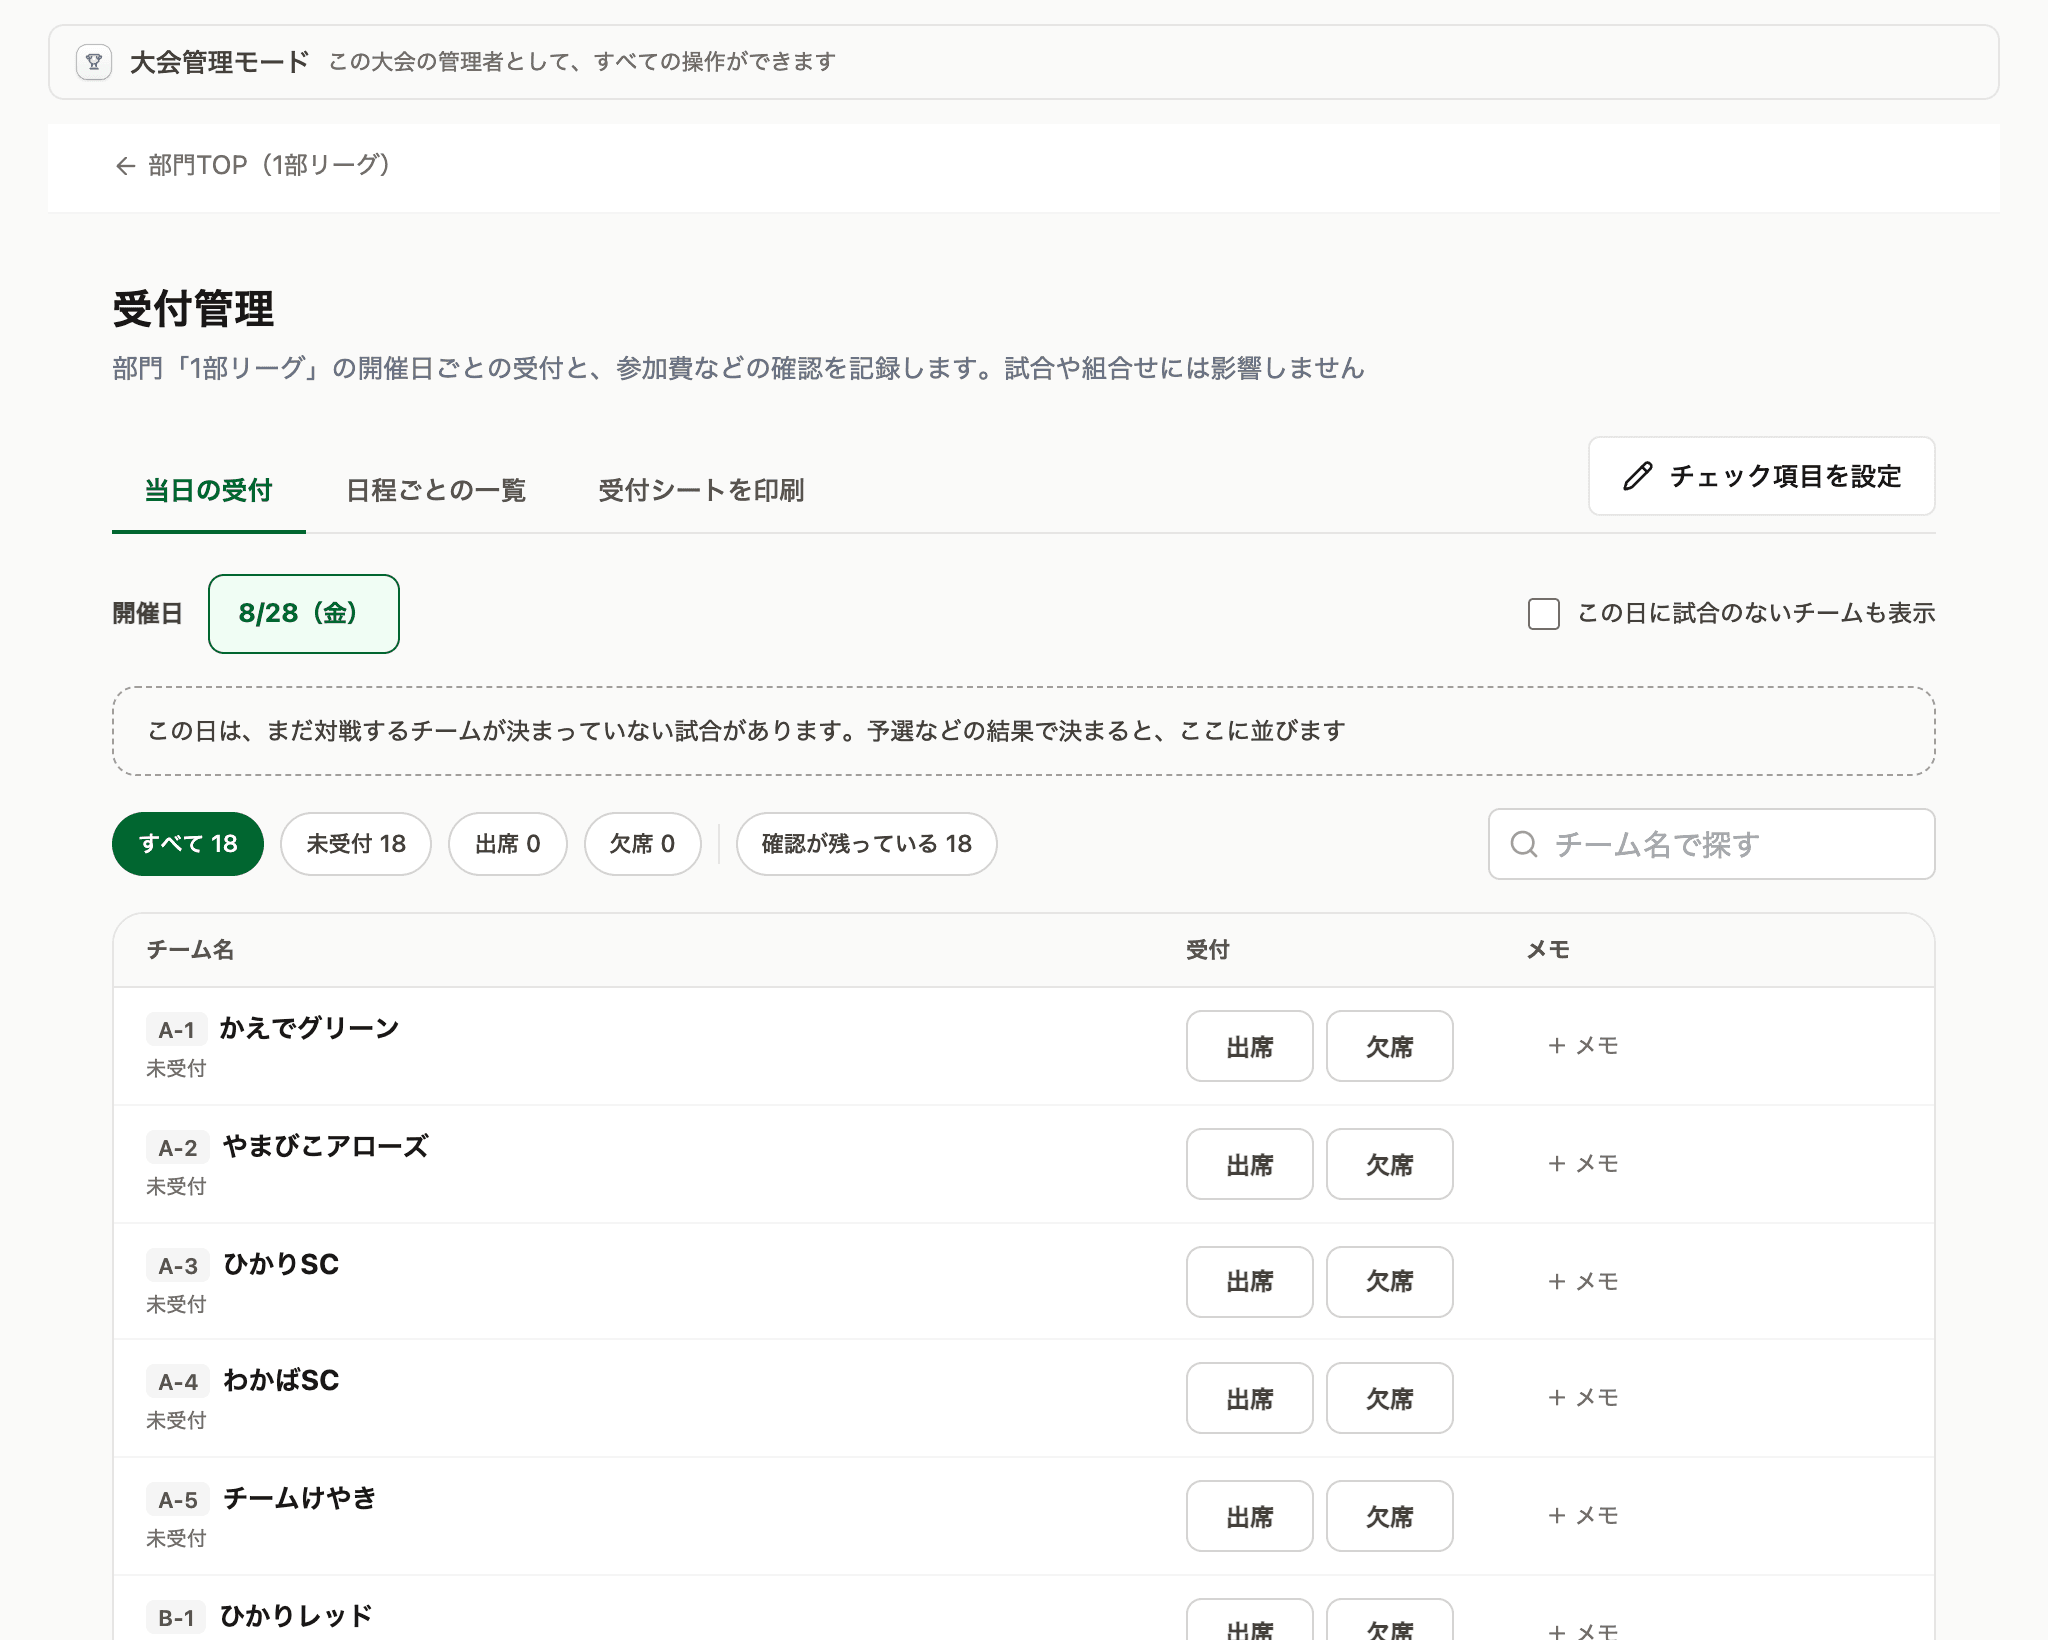Click team name ひかりレッド

tap(296, 1616)
